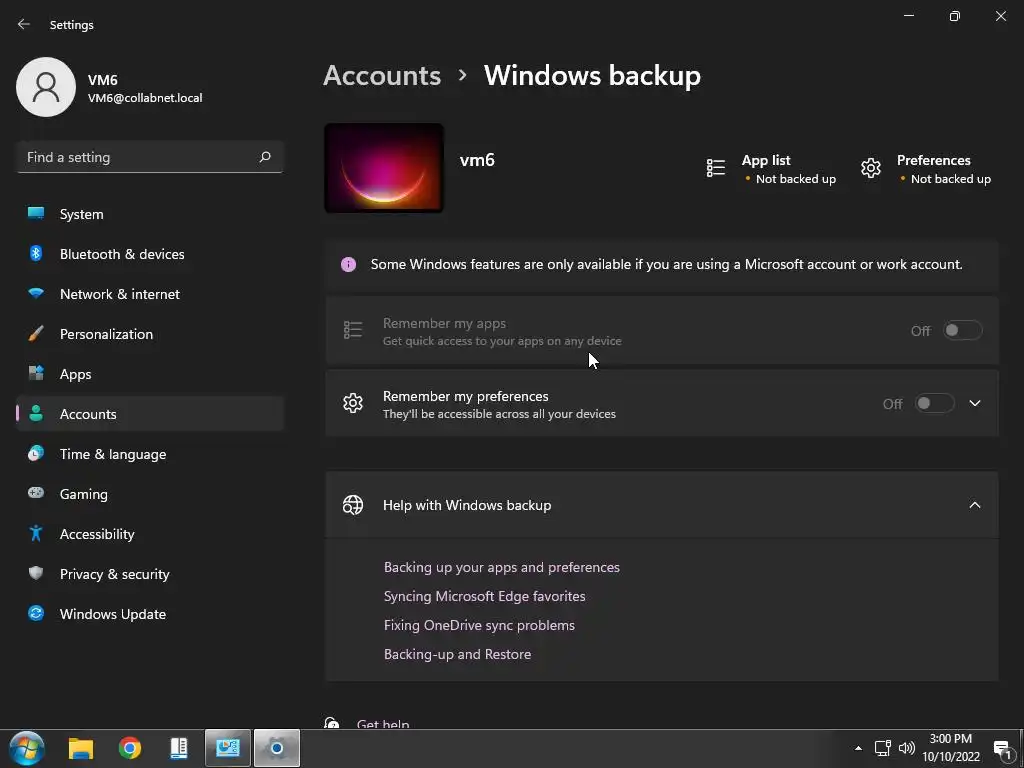
Task: Click the Privacy & security shield icon
Action: [36, 573]
